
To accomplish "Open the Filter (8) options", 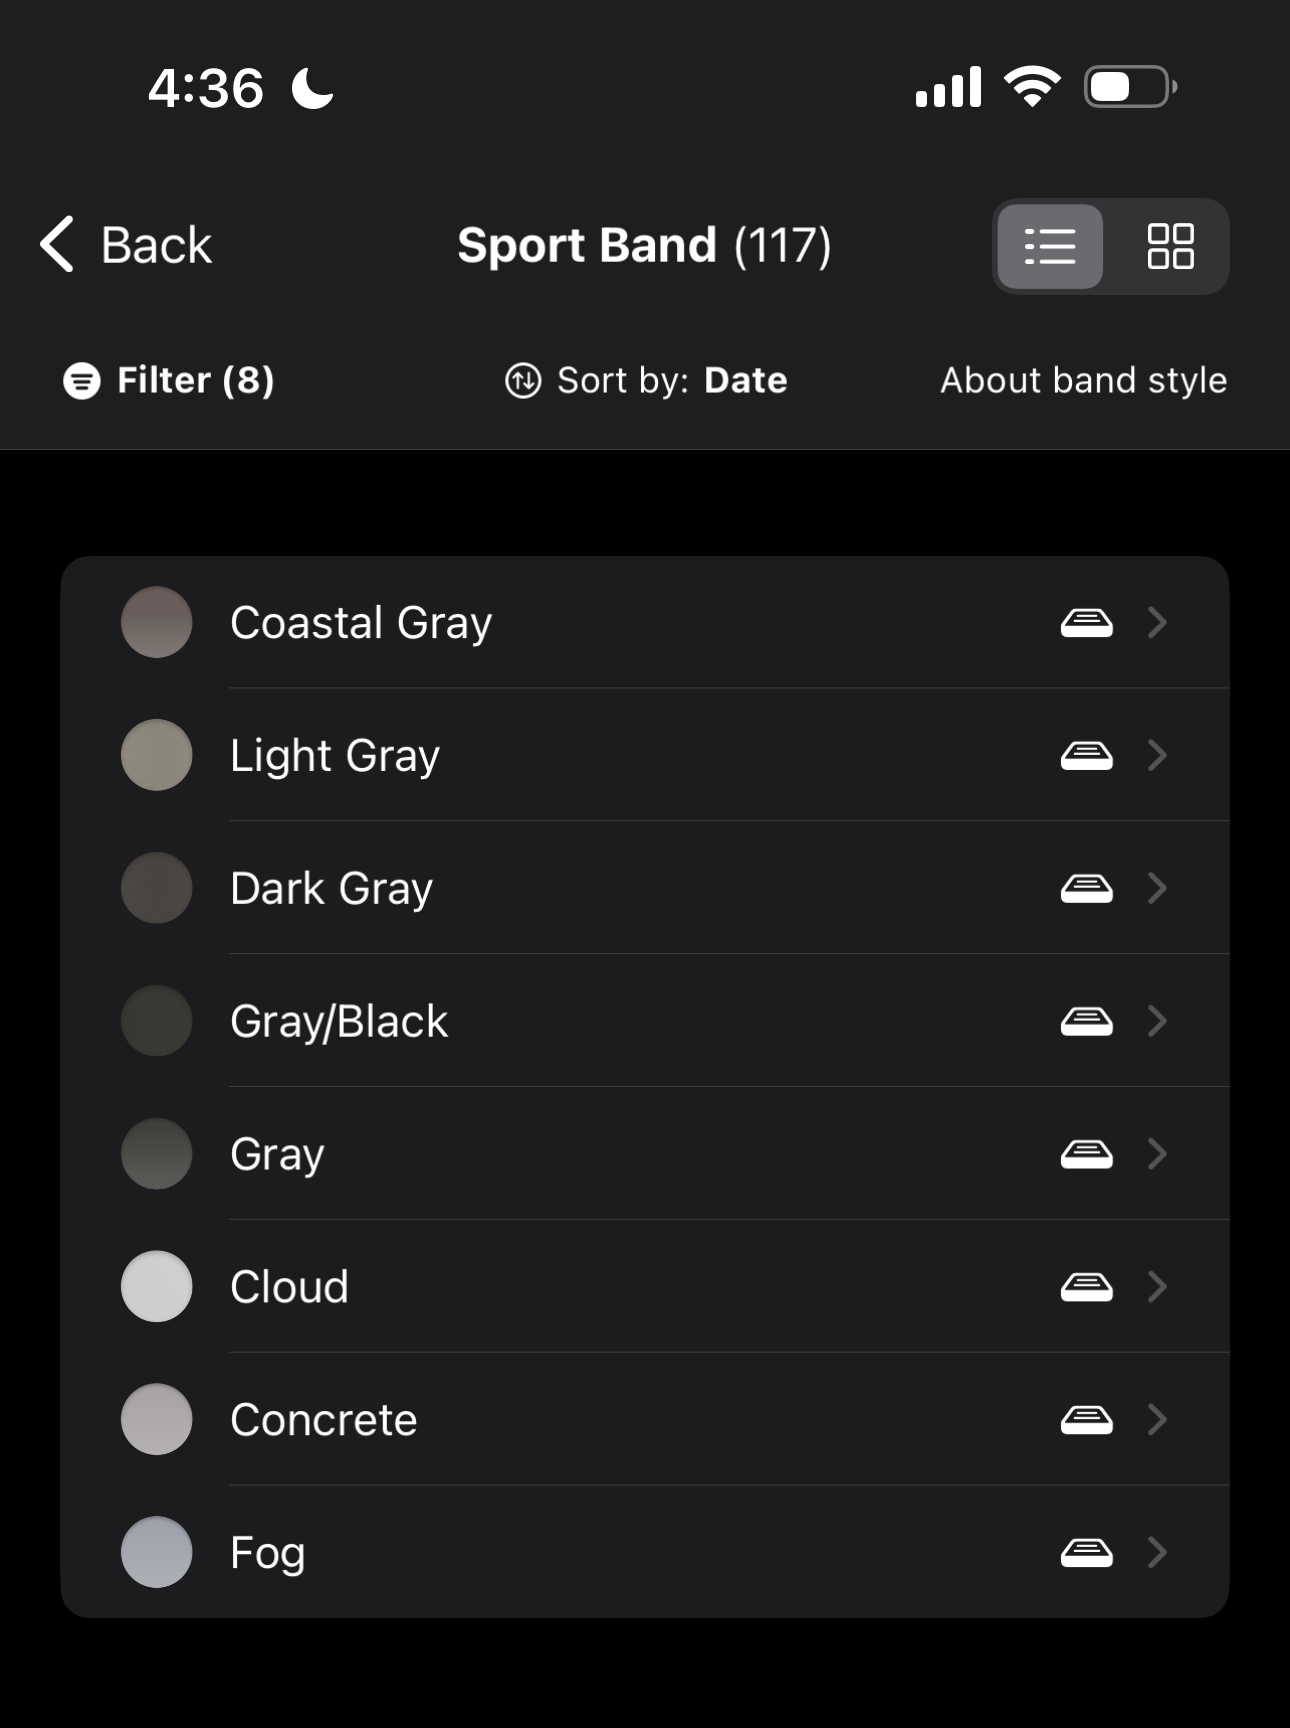I will 195,381.
